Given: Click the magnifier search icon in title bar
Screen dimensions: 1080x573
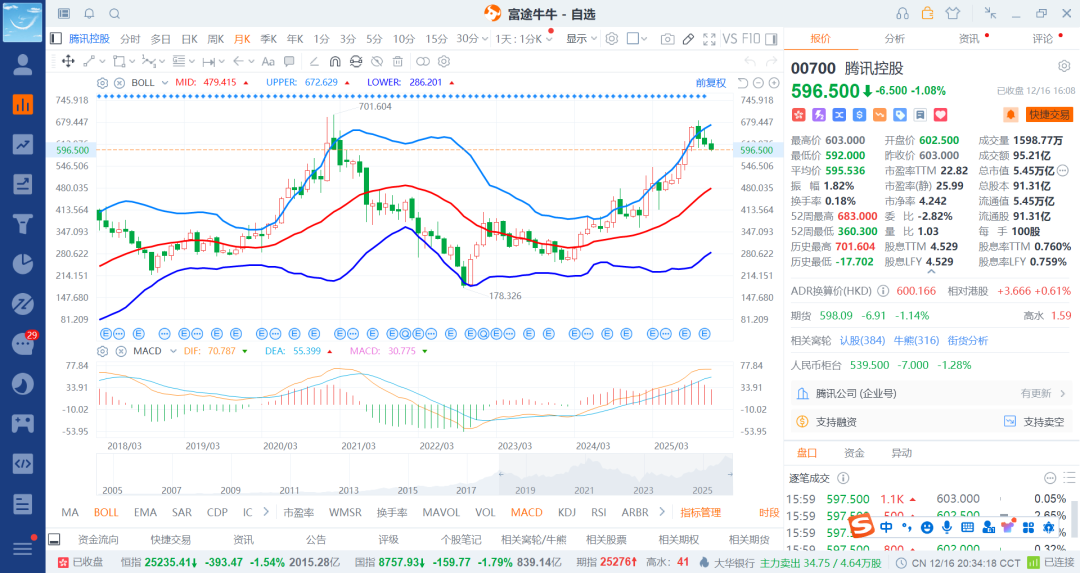Looking at the screenshot, I should coord(114,14).
